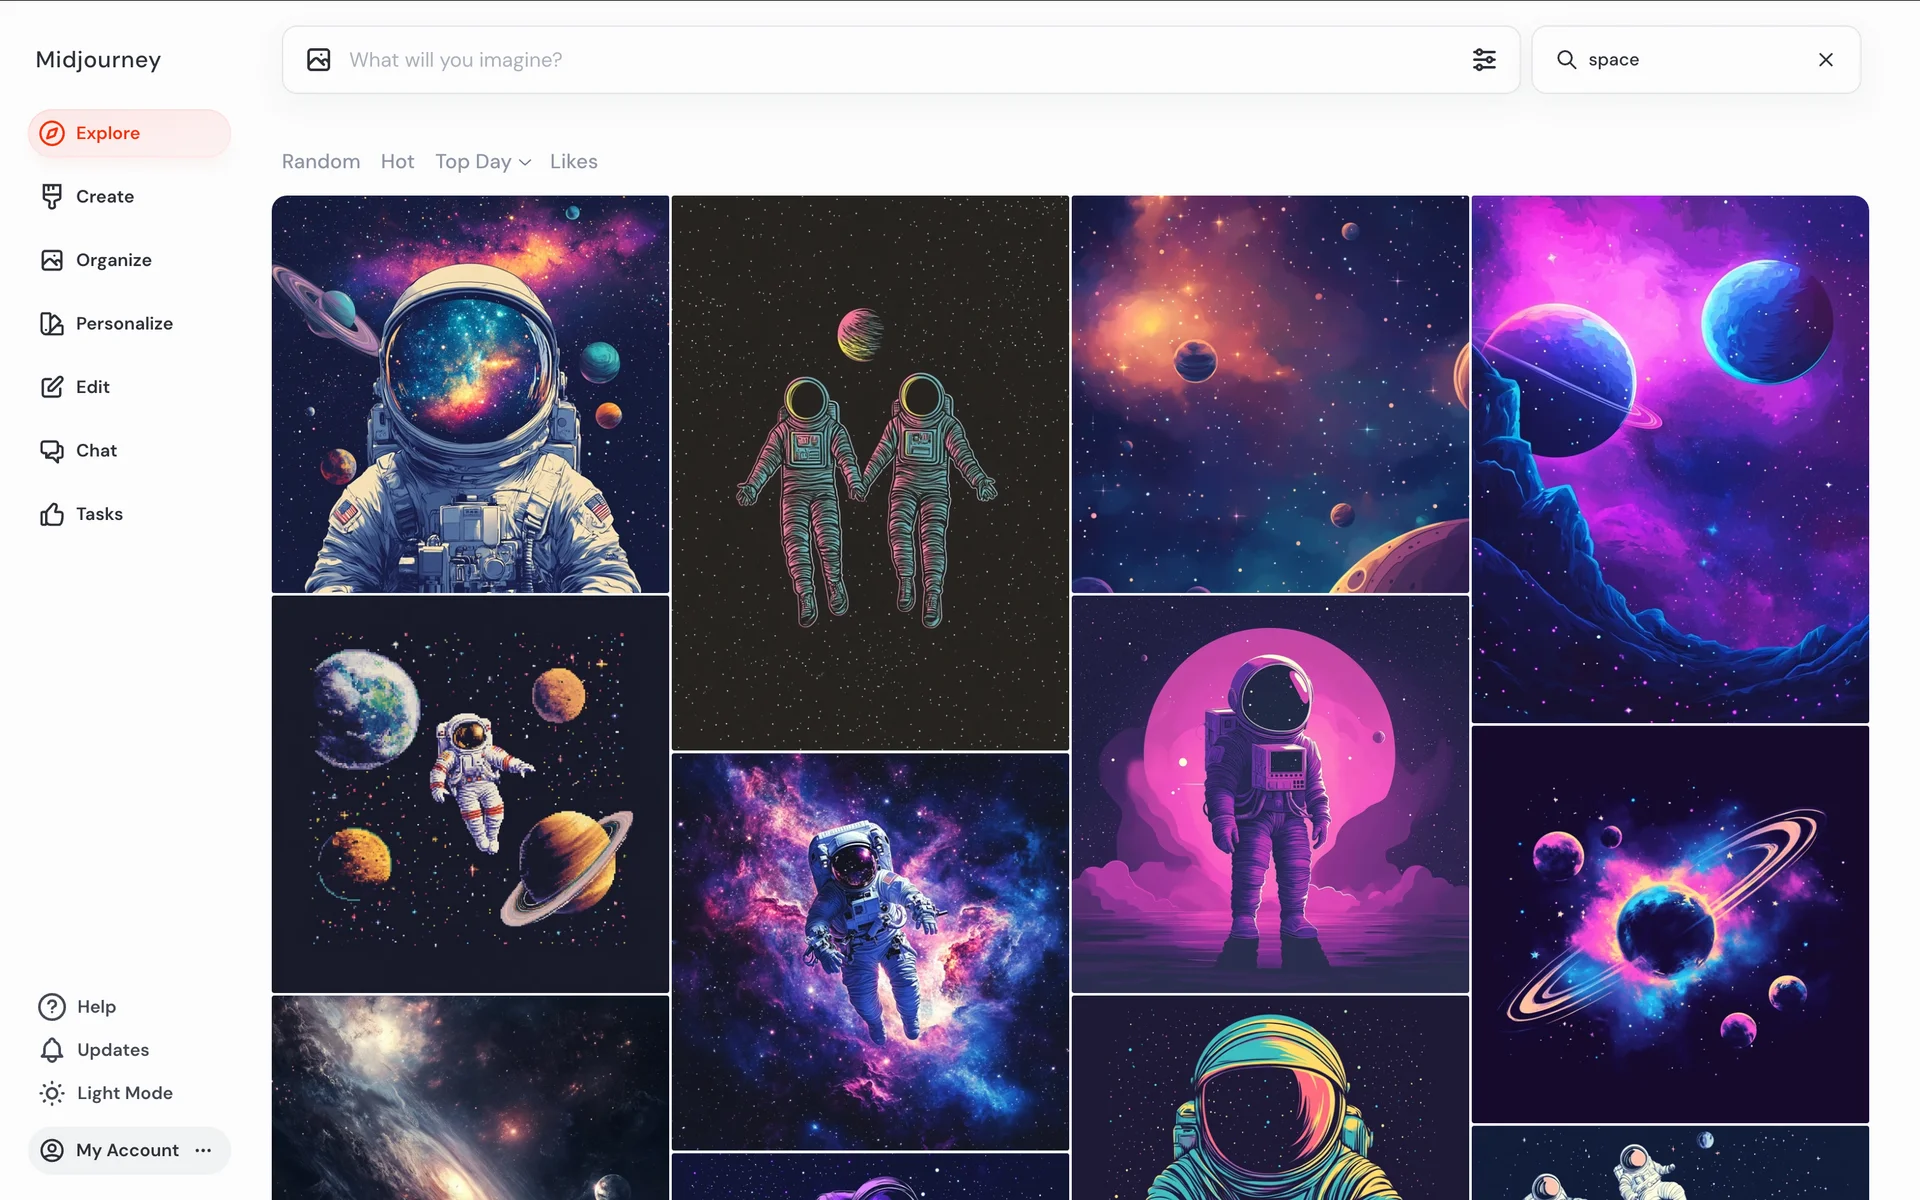Click the Tasks thumbs-up icon

pyautogui.click(x=52, y=514)
